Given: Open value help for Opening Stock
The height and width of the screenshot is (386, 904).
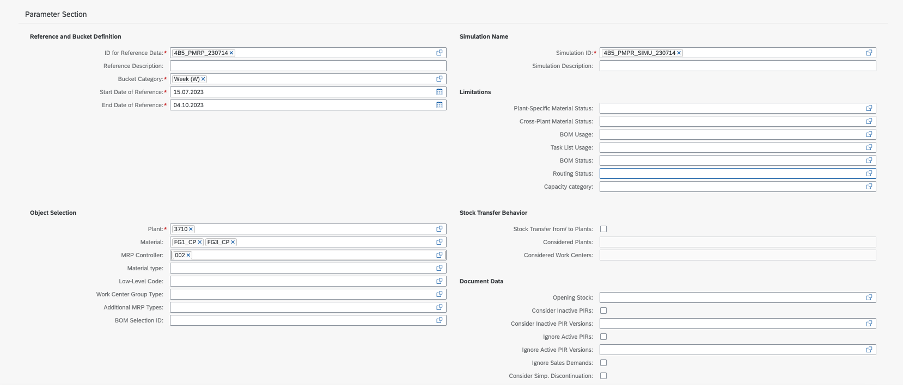Looking at the screenshot, I should click(x=869, y=297).
